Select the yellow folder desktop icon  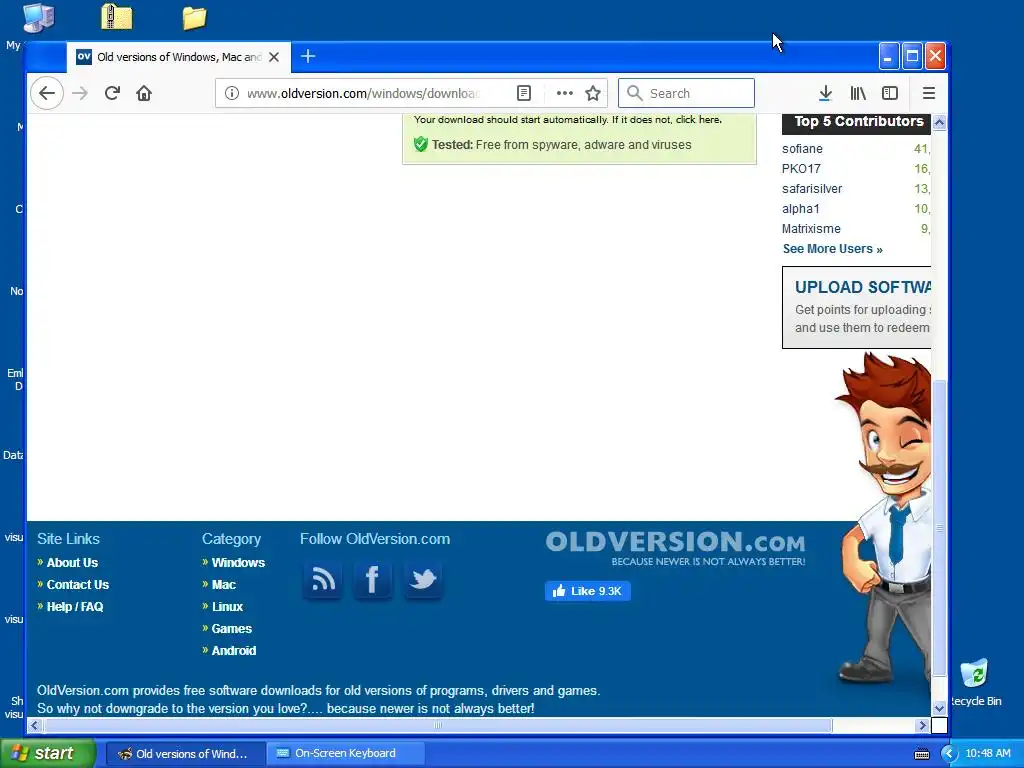point(194,18)
